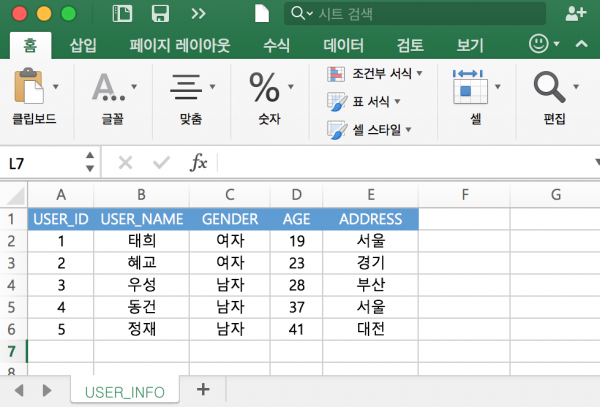Click the 맞춤 alignment icon

(x=186, y=87)
